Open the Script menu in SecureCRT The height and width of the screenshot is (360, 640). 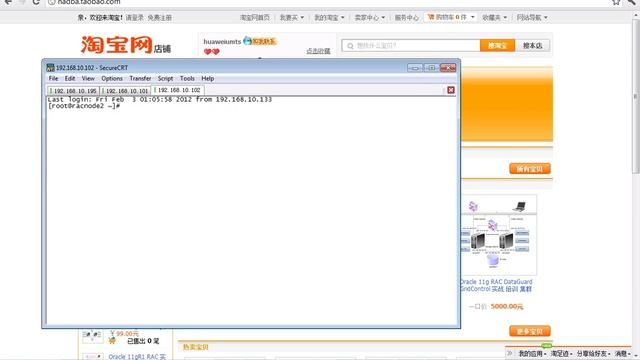point(165,78)
